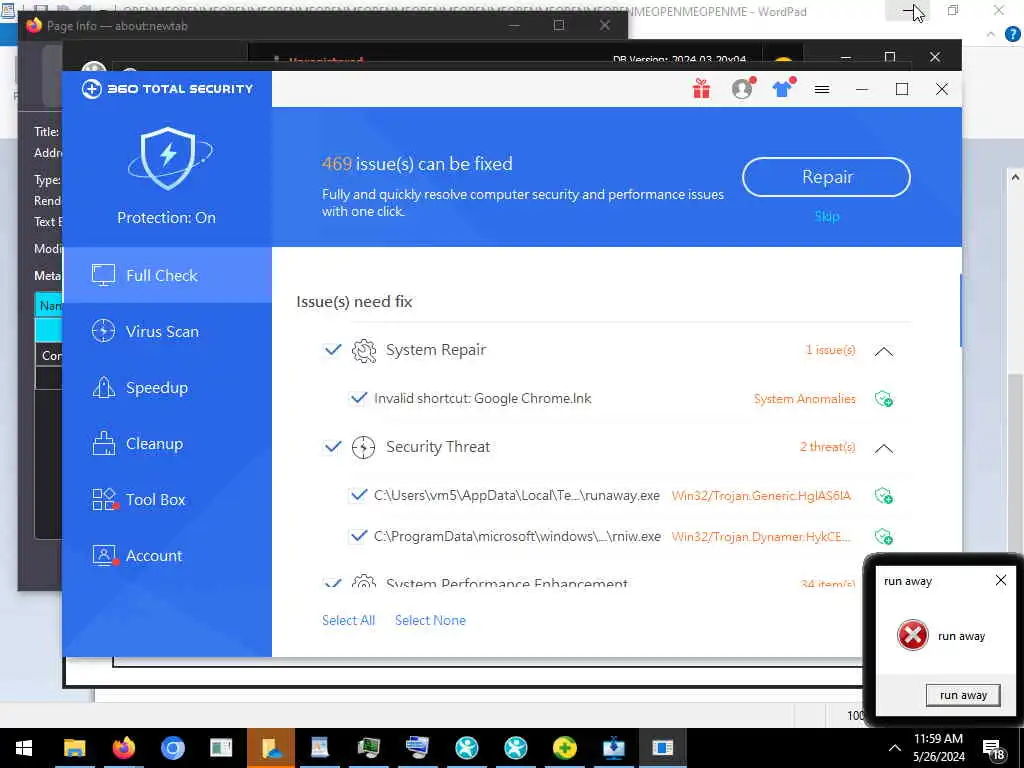Uncheck the rniw.exe threat checkbox

[x=359, y=536]
